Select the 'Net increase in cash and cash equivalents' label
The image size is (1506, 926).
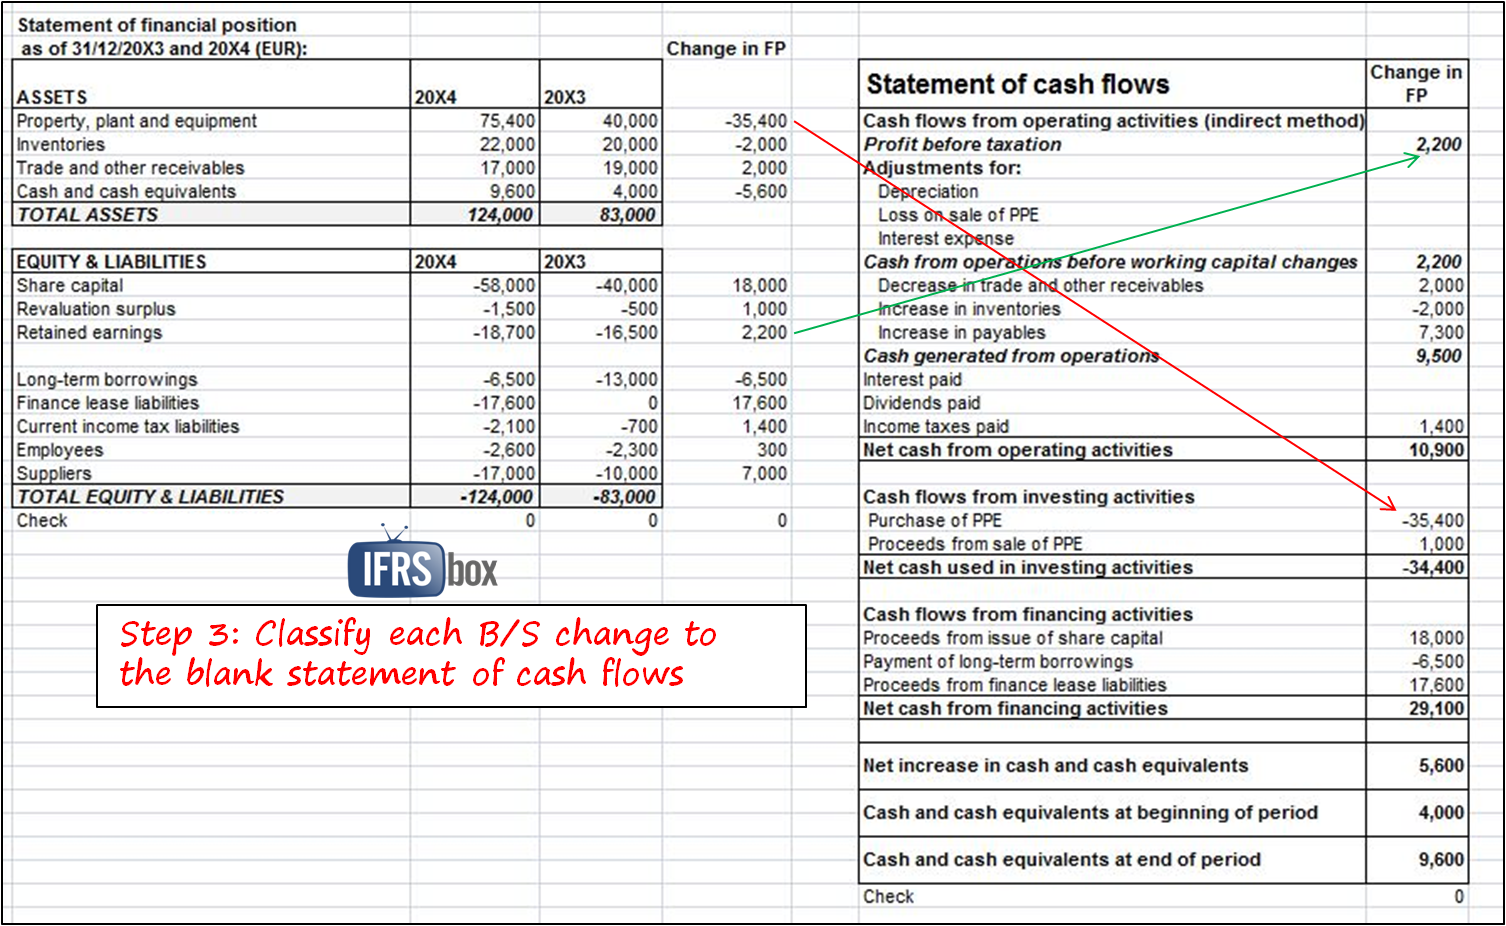click(x=1055, y=766)
